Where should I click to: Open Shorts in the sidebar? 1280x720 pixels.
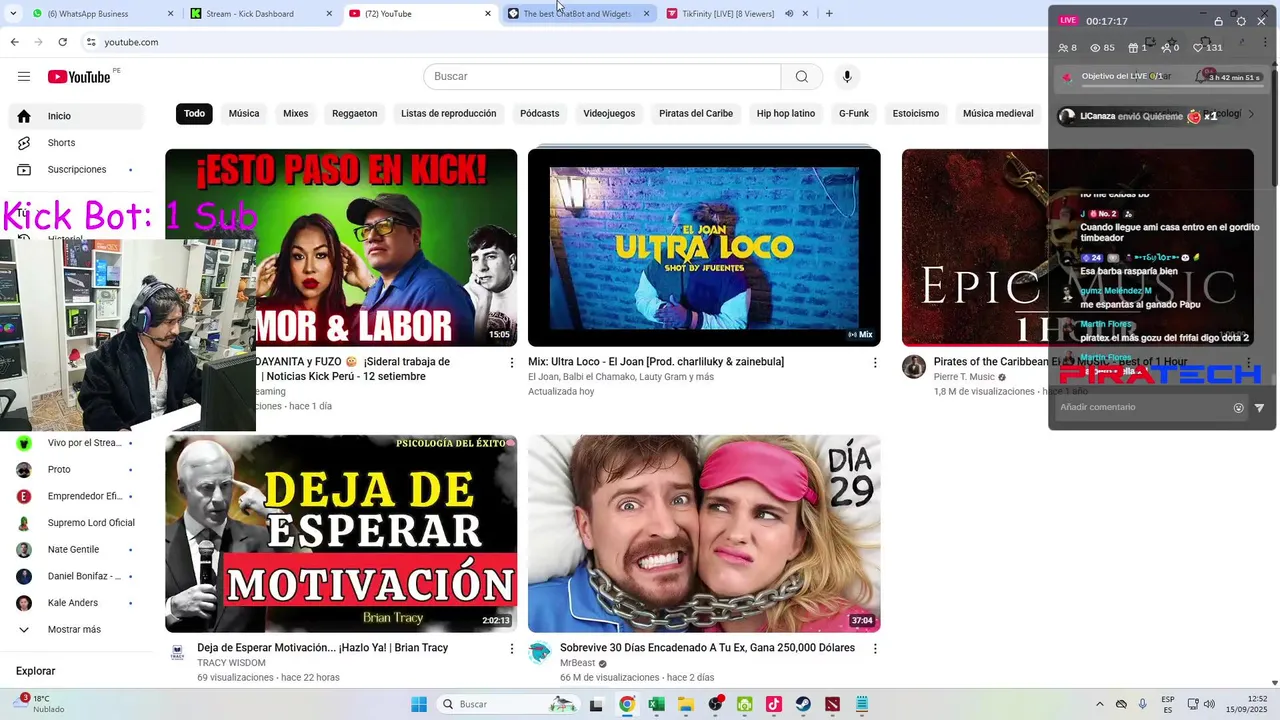pos(76,143)
